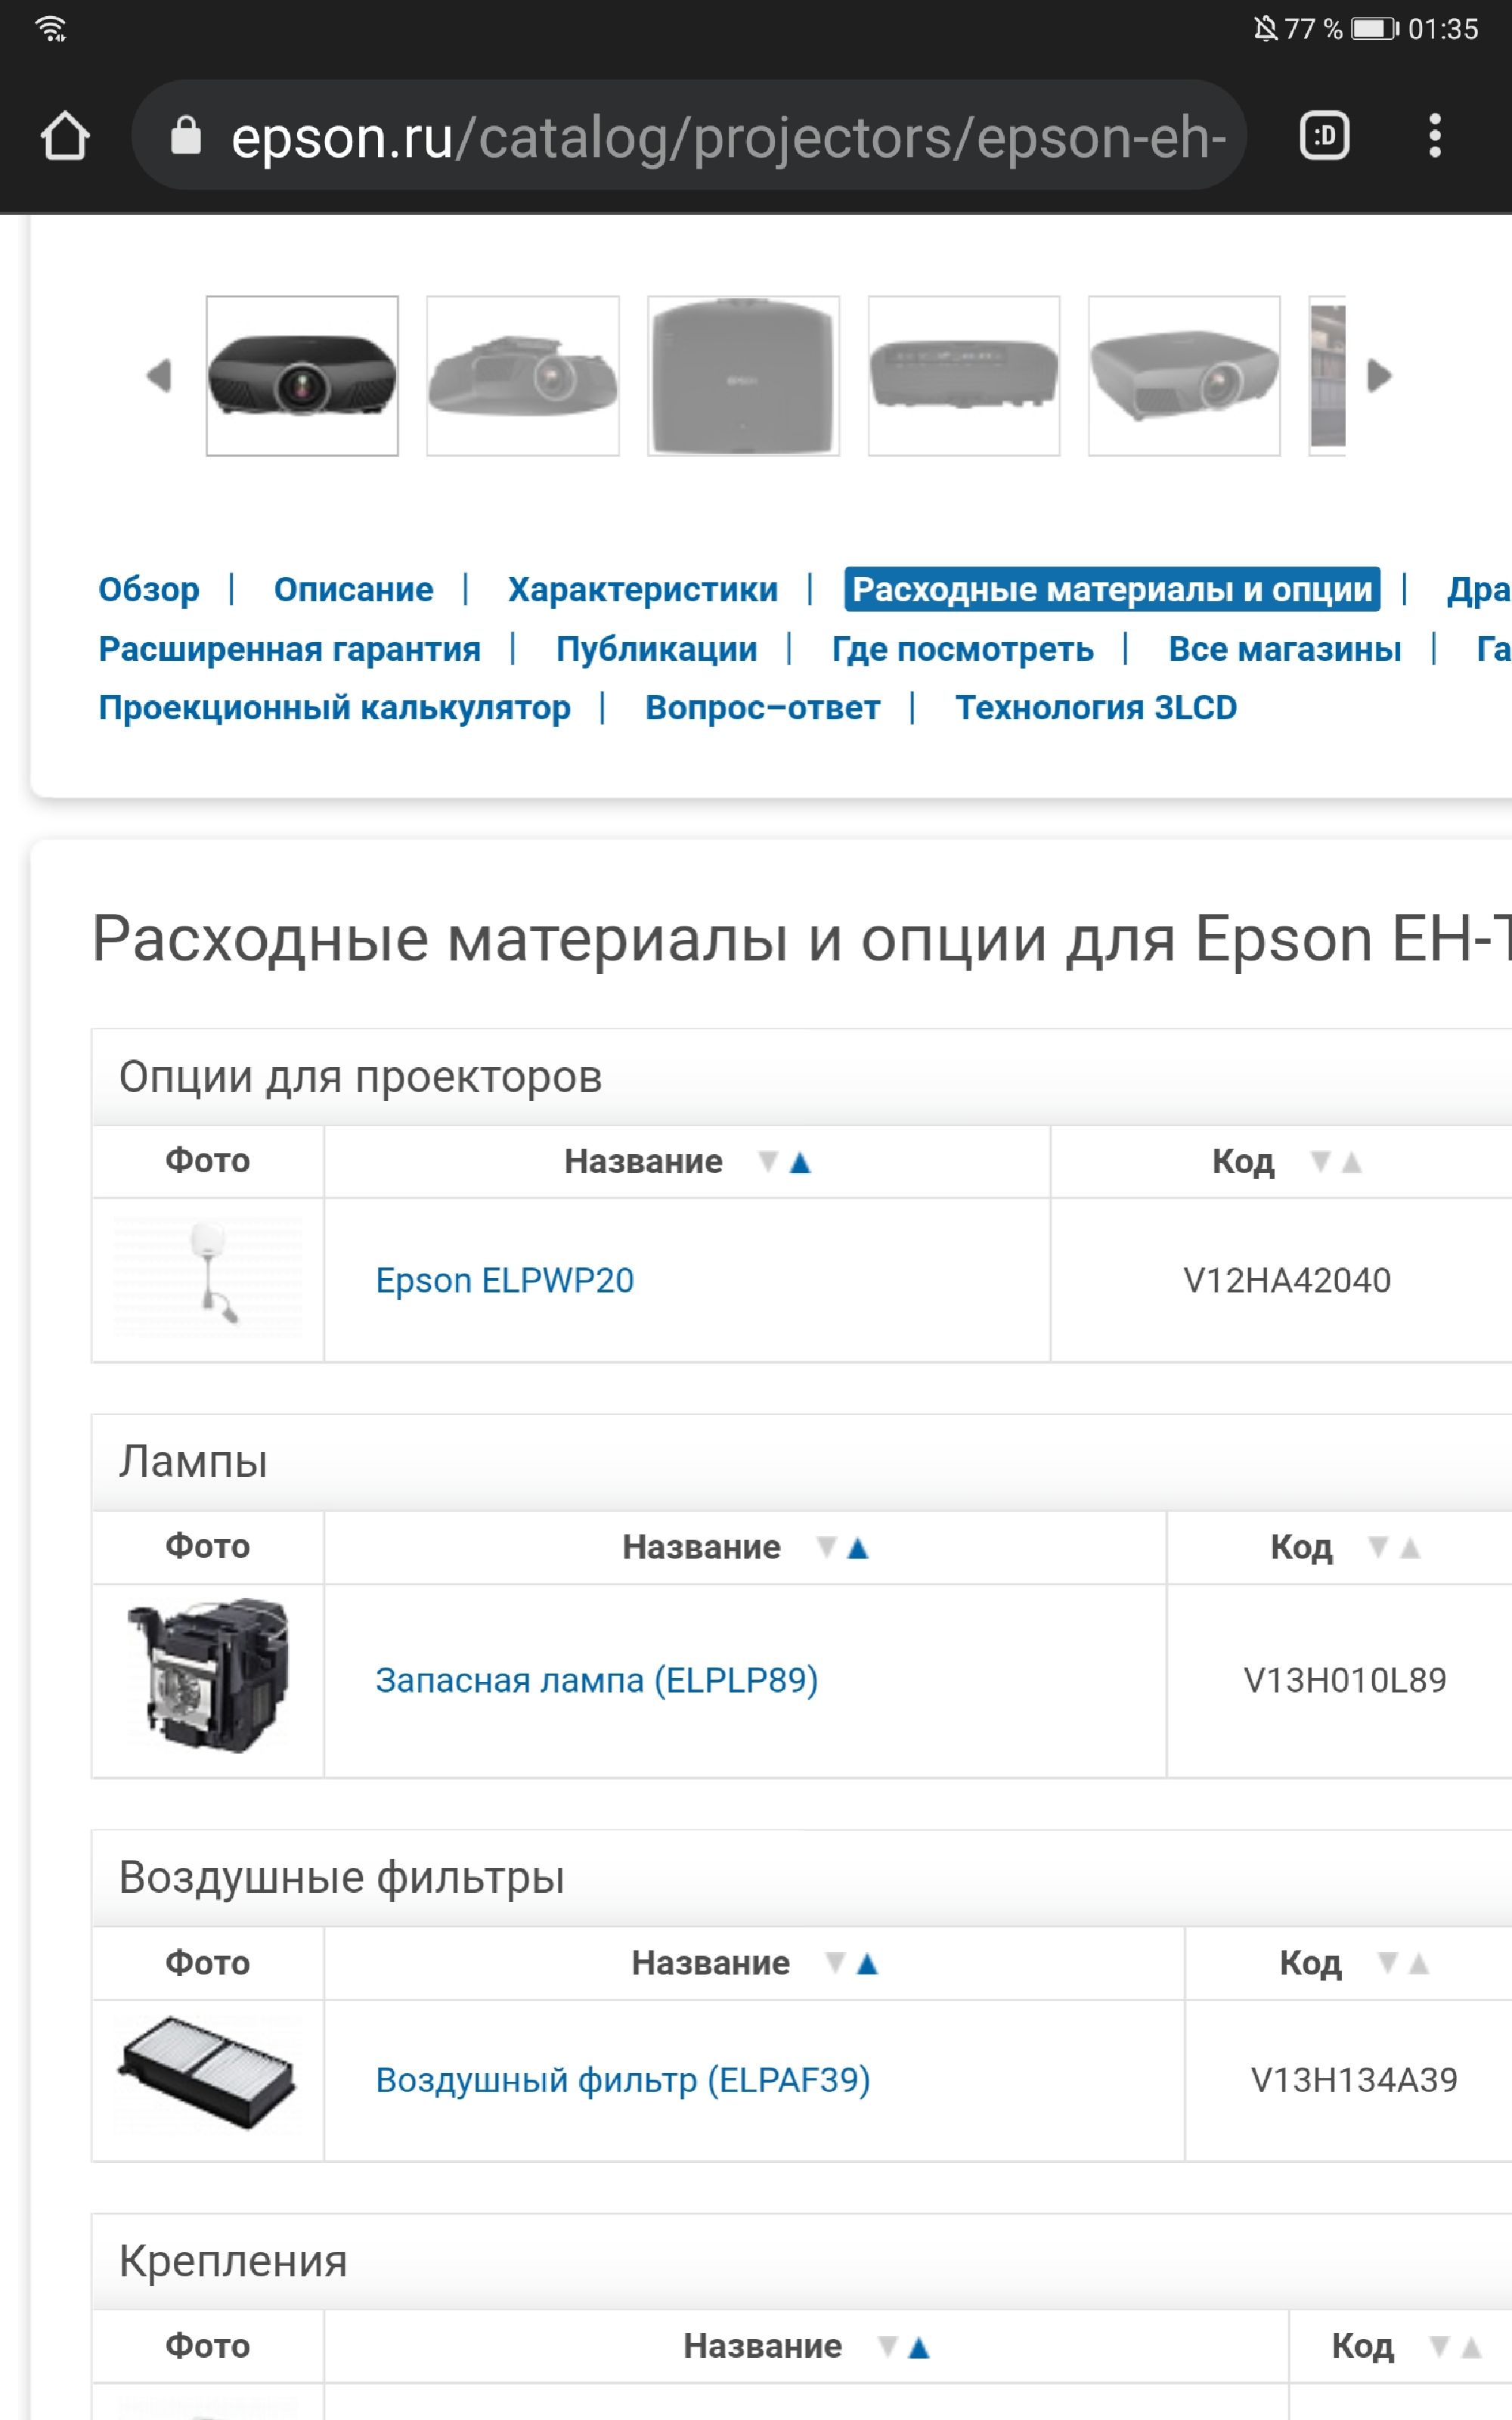Viewport: 1512px width, 2420px height.
Task: Click the gallery next arrow
Action: click(x=1379, y=376)
